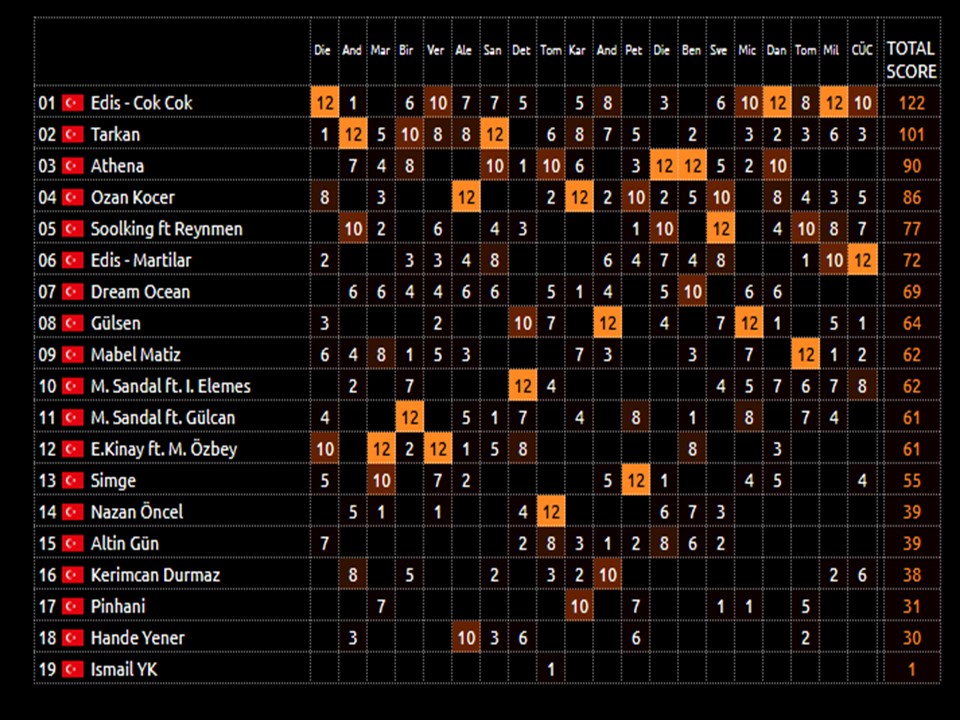960x720 pixels.
Task: Click the TOTAL SCORE column header
Action: (x=911, y=60)
